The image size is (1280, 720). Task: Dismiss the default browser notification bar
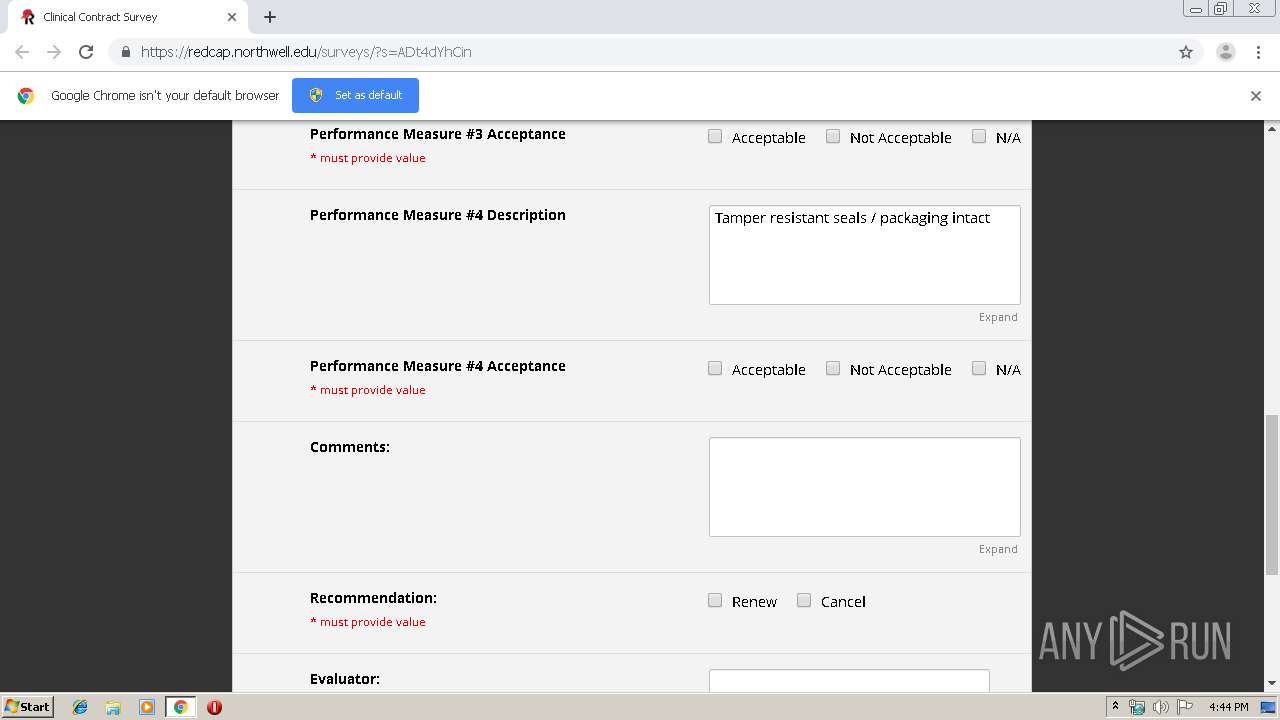[x=1256, y=96]
